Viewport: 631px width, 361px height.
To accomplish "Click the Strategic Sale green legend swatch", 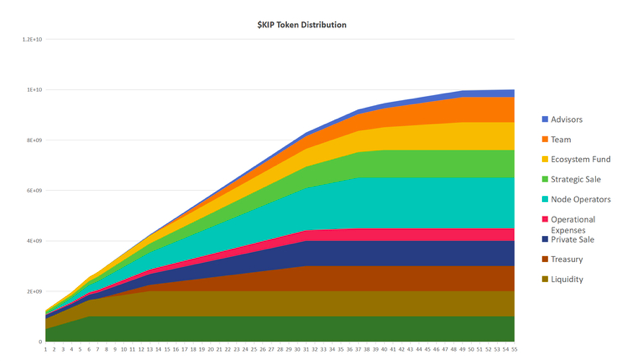I will tap(545, 179).
